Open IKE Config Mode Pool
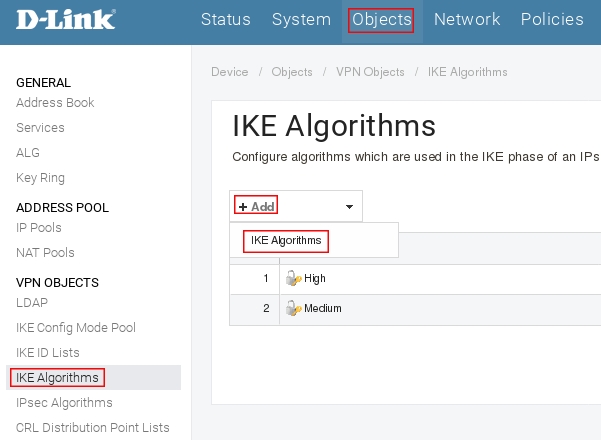This screenshot has height=440, width=601. pyautogui.click(x=76, y=328)
